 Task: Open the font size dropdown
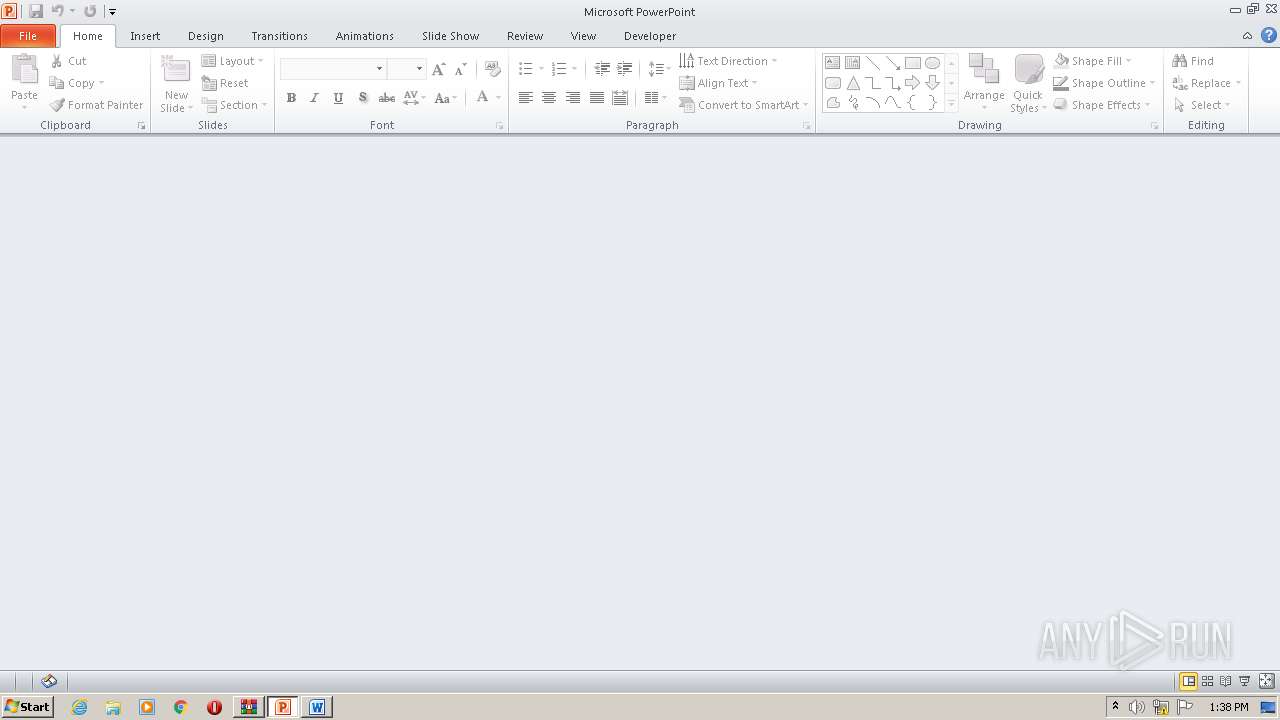419,69
